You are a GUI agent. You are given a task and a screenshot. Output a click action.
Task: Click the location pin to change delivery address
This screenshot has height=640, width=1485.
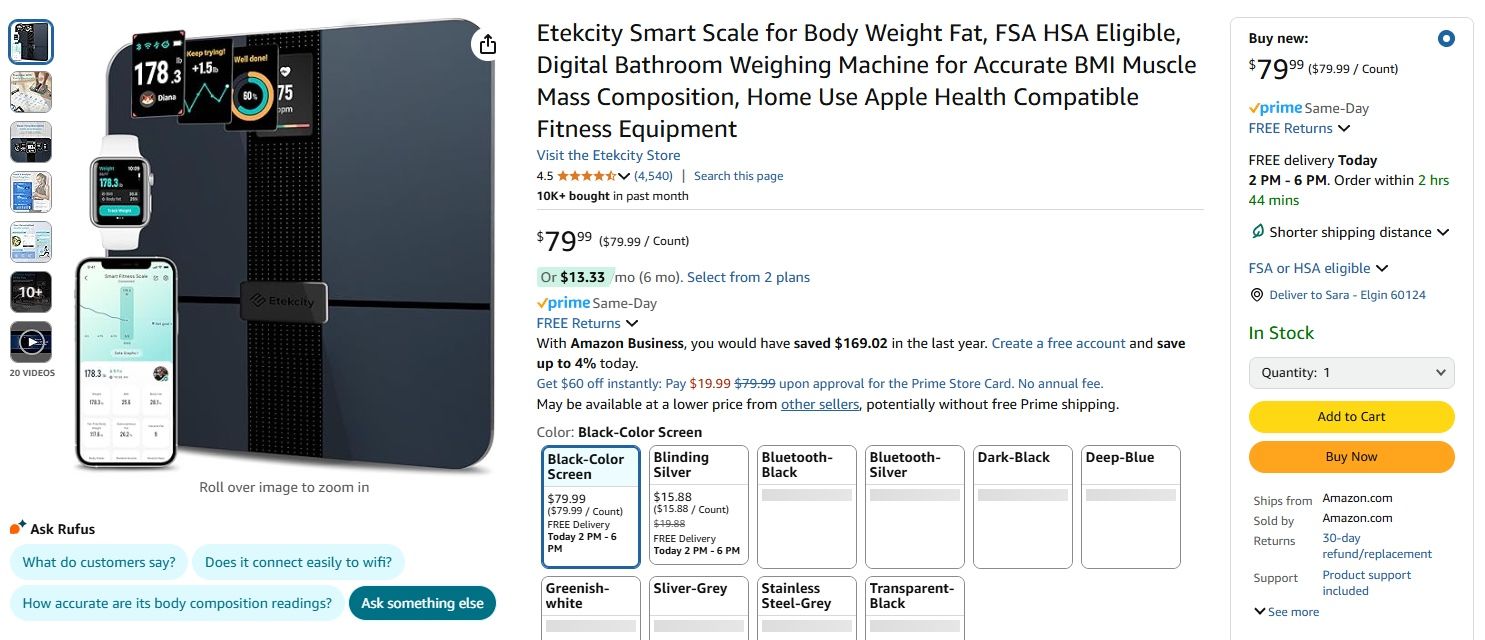(x=1257, y=294)
